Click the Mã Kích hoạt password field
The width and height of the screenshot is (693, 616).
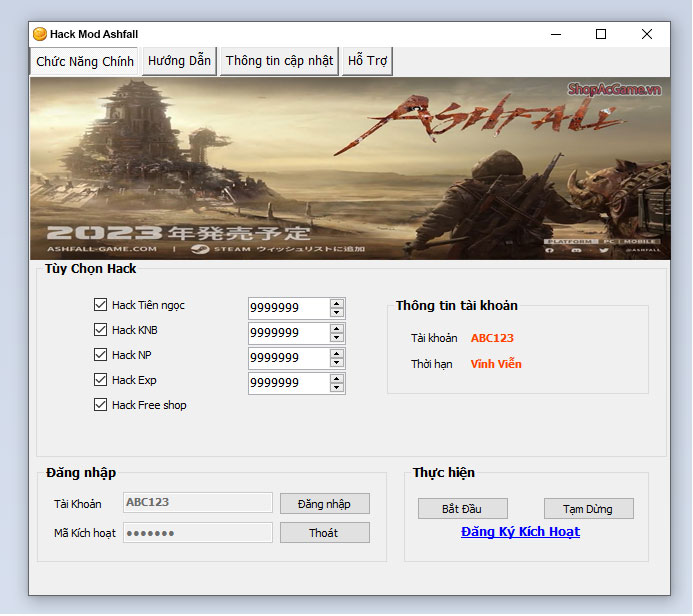(x=198, y=533)
